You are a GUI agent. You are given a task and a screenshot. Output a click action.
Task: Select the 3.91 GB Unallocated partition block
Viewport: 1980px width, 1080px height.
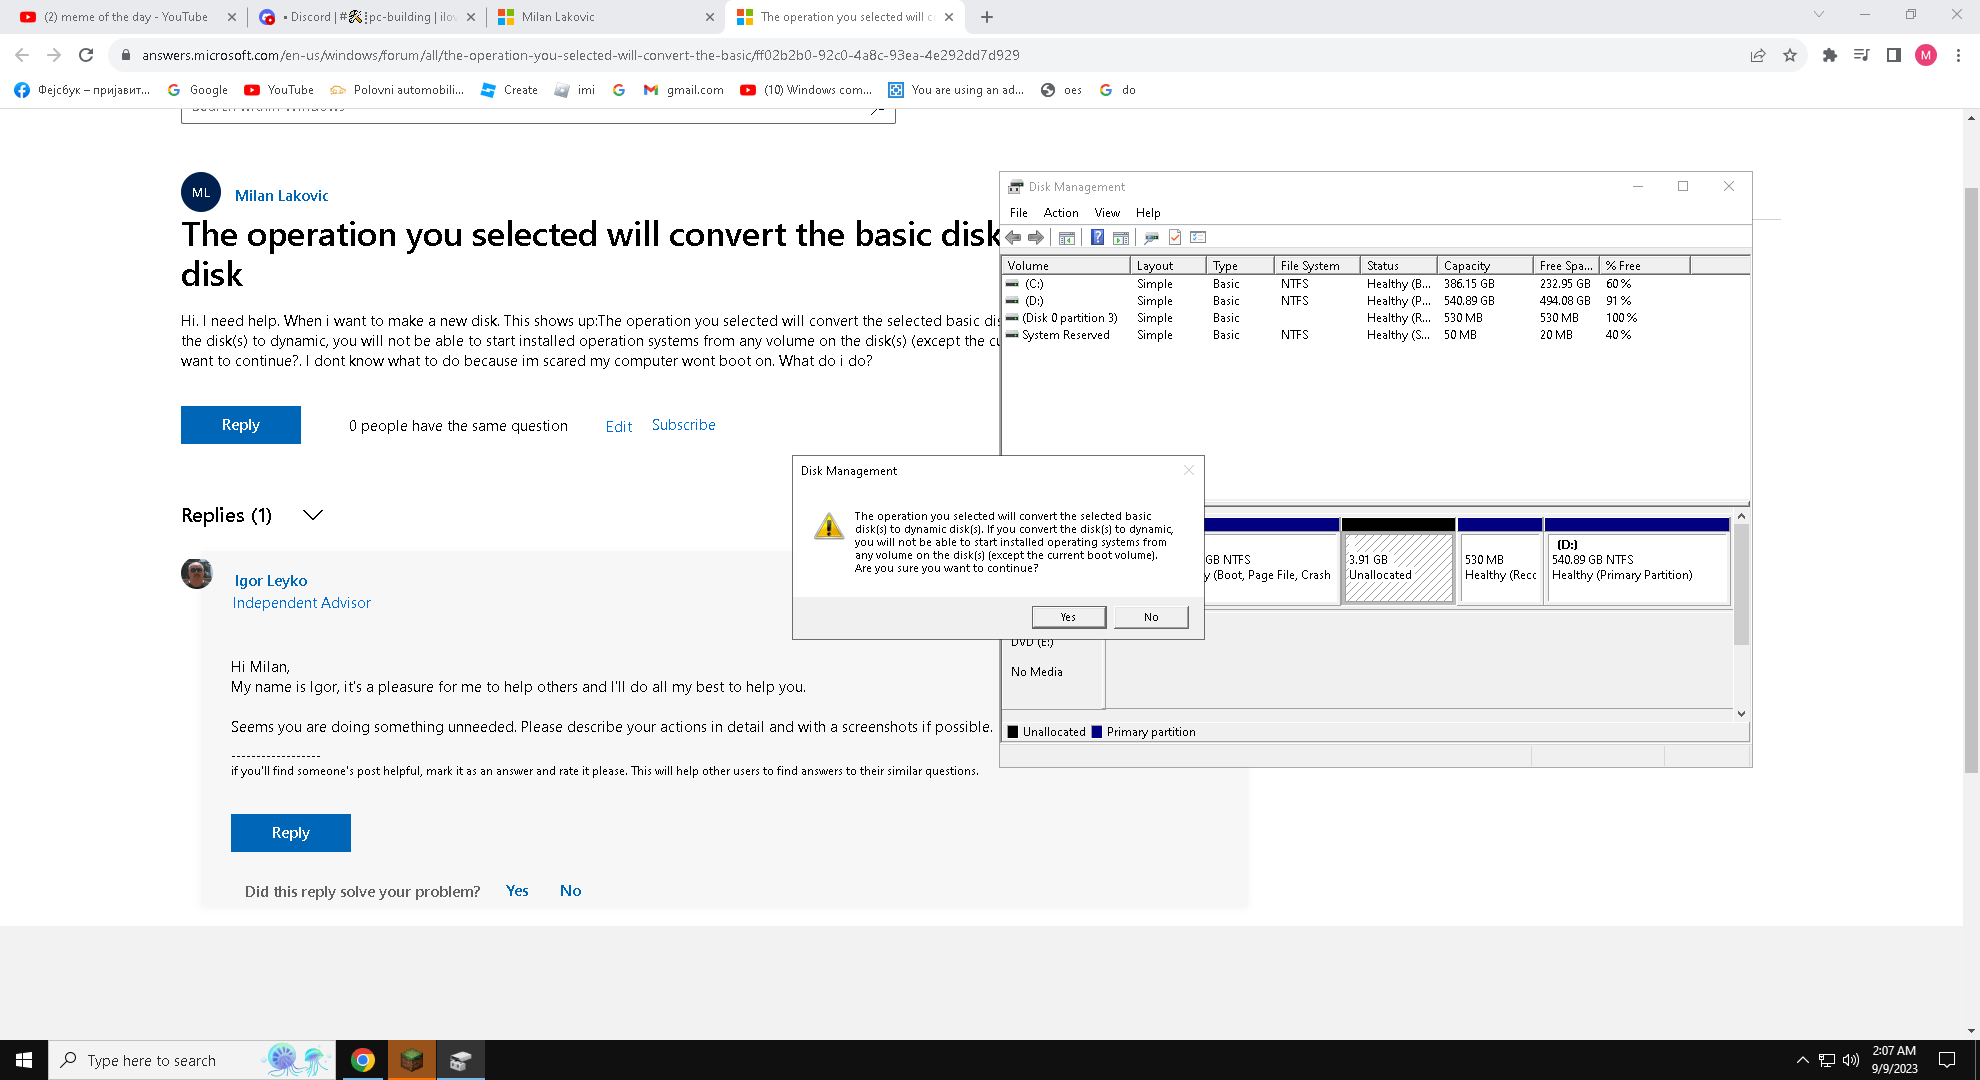point(1398,567)
